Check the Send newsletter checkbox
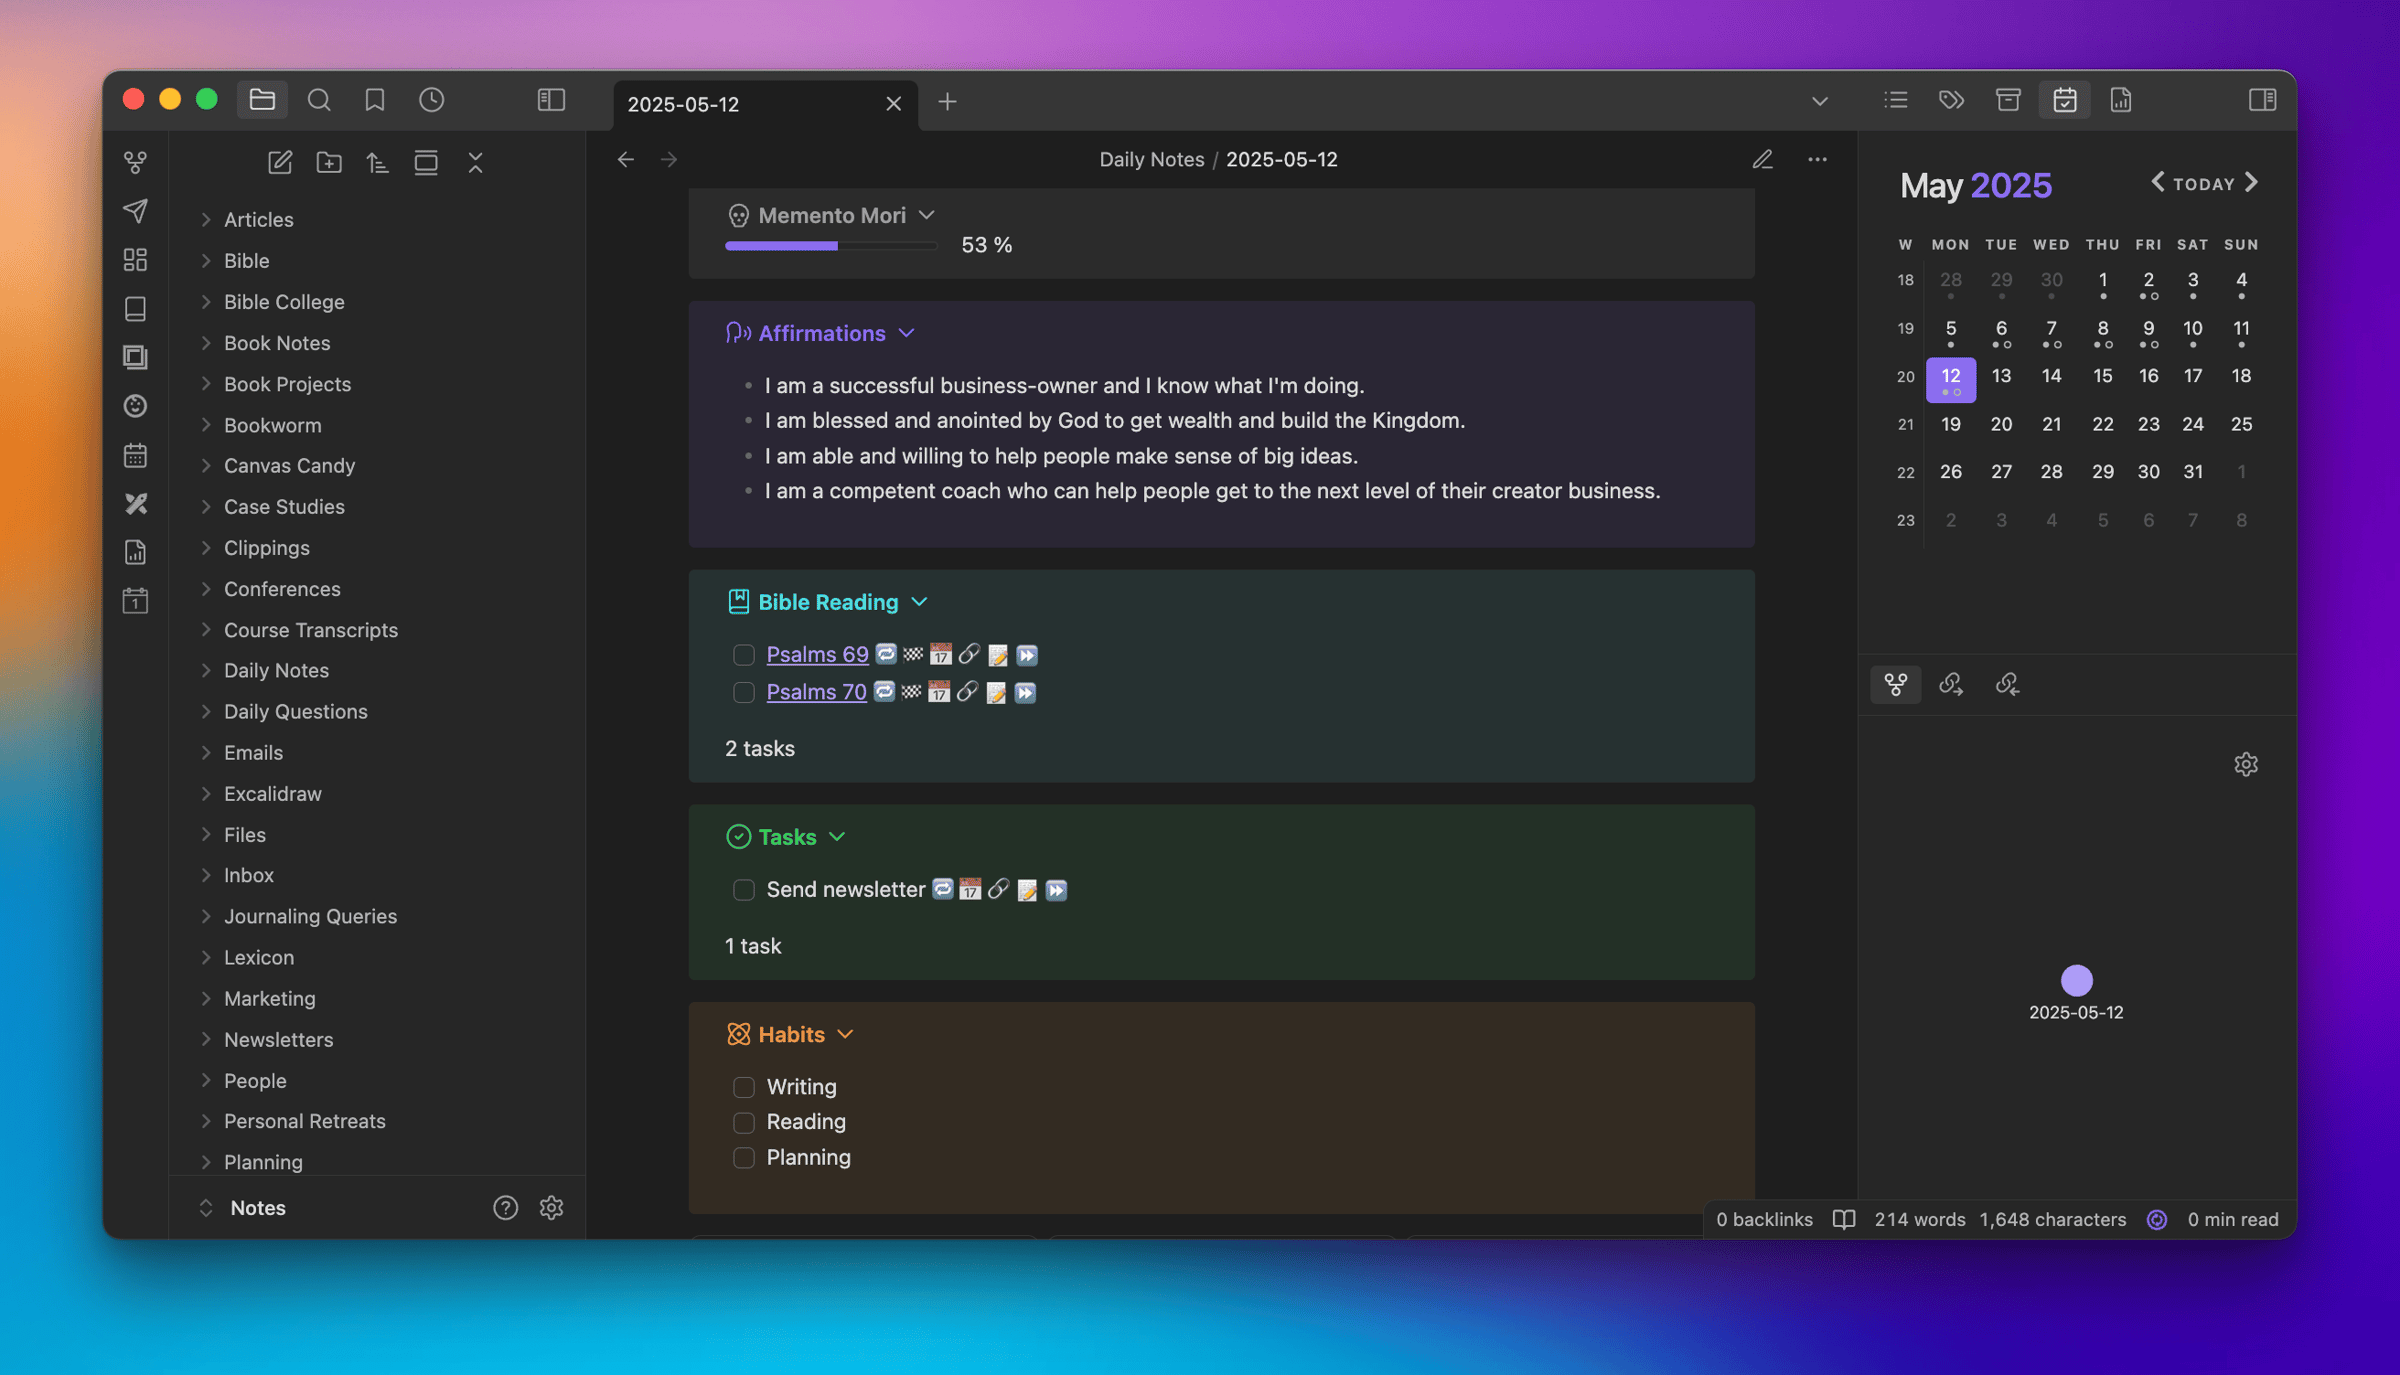 [x=743, y=890]
